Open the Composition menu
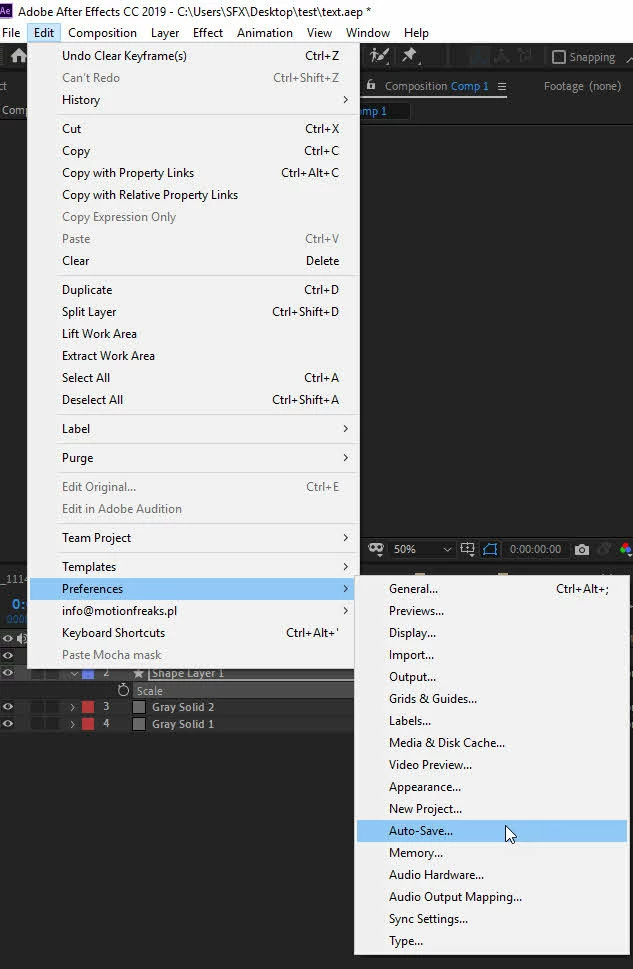 (x=102, y=33)
